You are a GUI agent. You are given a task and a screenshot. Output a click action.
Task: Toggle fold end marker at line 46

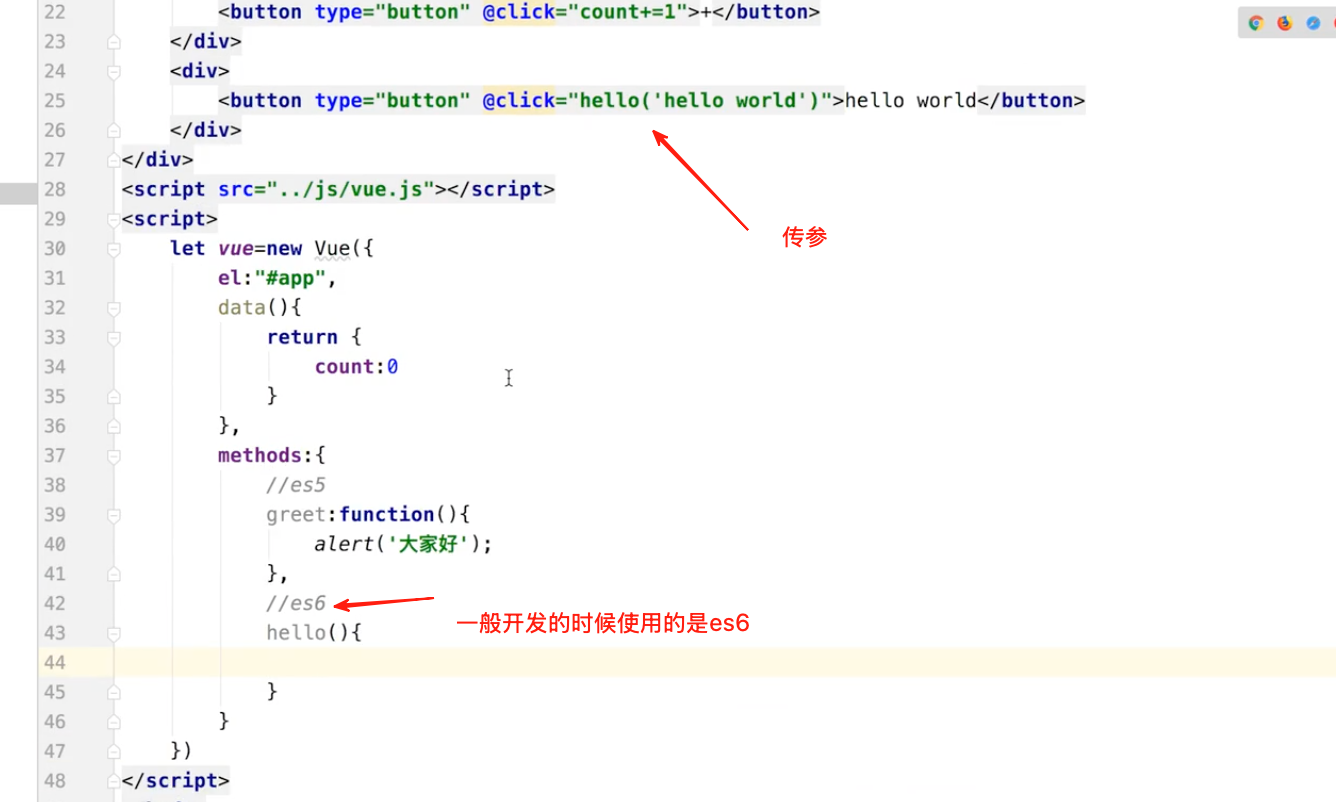113,721
